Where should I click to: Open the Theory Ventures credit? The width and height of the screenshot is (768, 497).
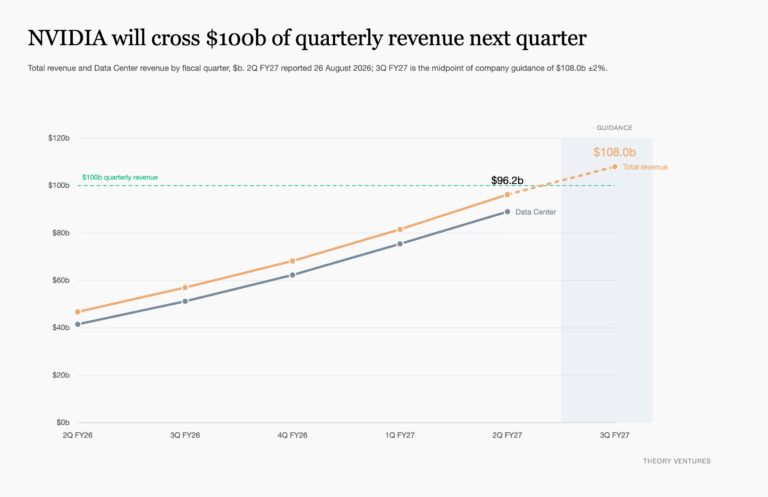click(676, 461)
